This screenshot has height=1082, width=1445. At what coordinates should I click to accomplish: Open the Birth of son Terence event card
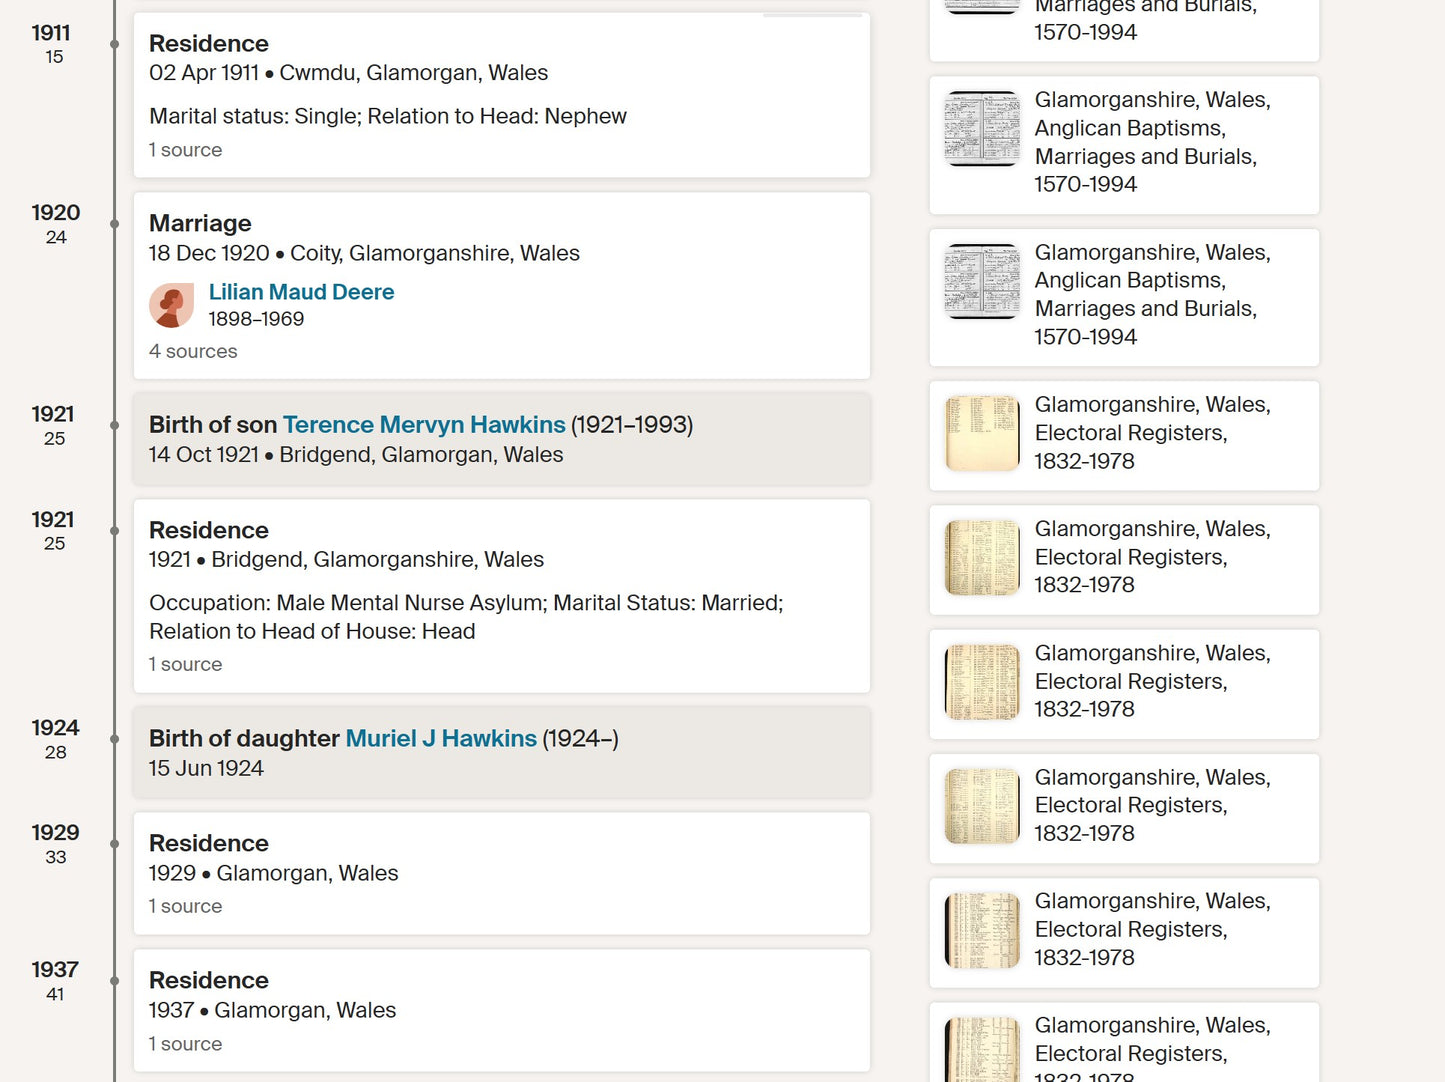coord(502,439)
